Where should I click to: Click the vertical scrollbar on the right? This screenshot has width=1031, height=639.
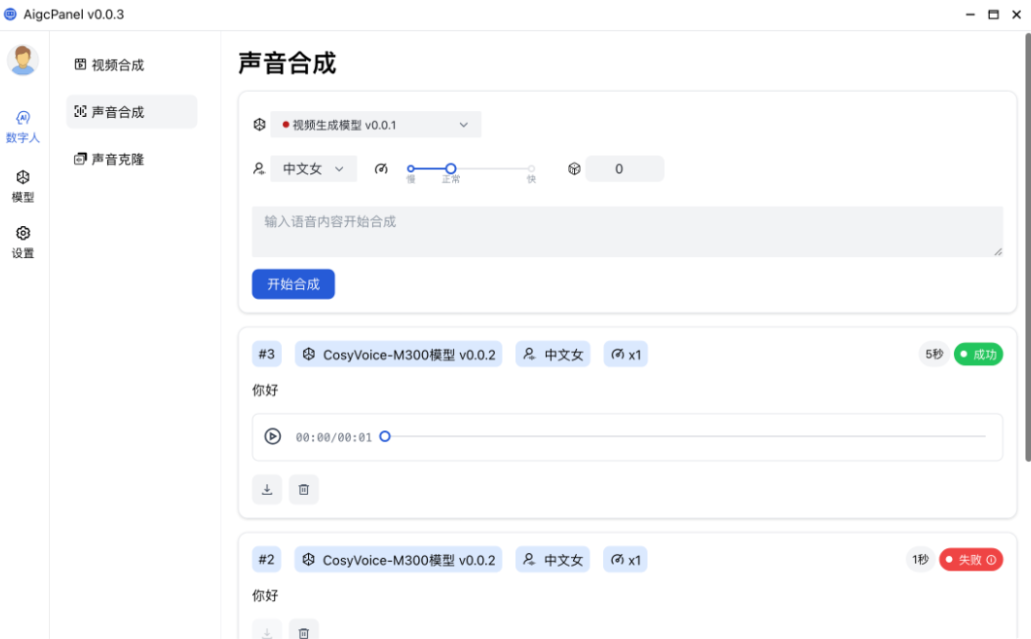coord(1028,247)
